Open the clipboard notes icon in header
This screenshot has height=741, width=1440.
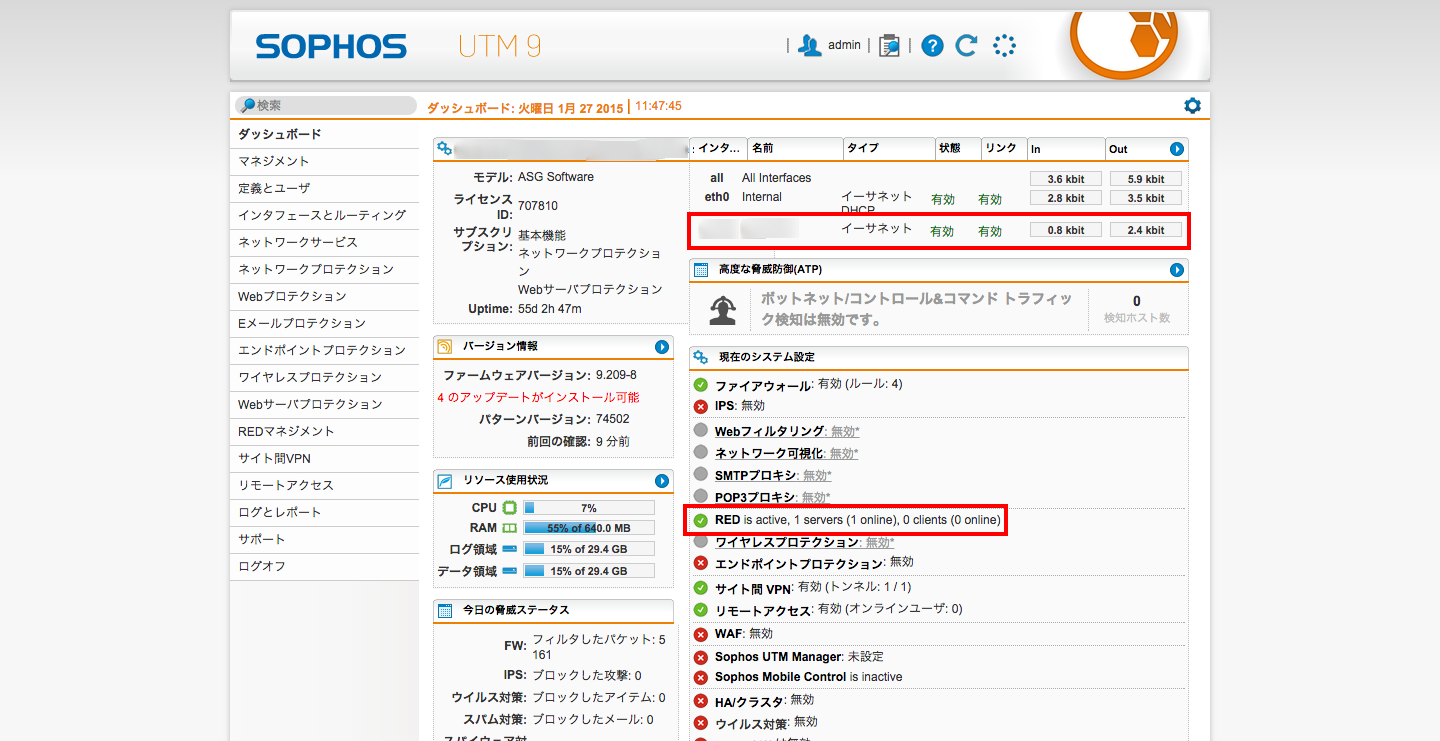pos(889,45)
